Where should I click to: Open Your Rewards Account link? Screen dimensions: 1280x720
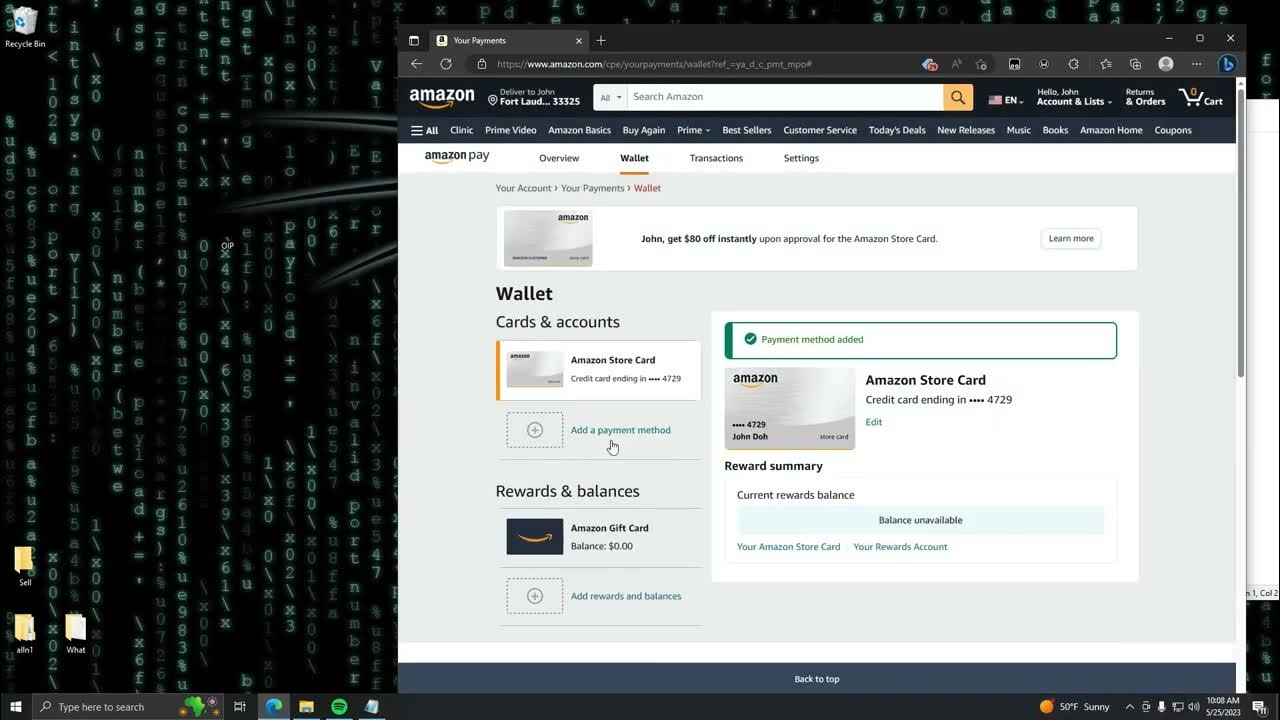(900, 547)
